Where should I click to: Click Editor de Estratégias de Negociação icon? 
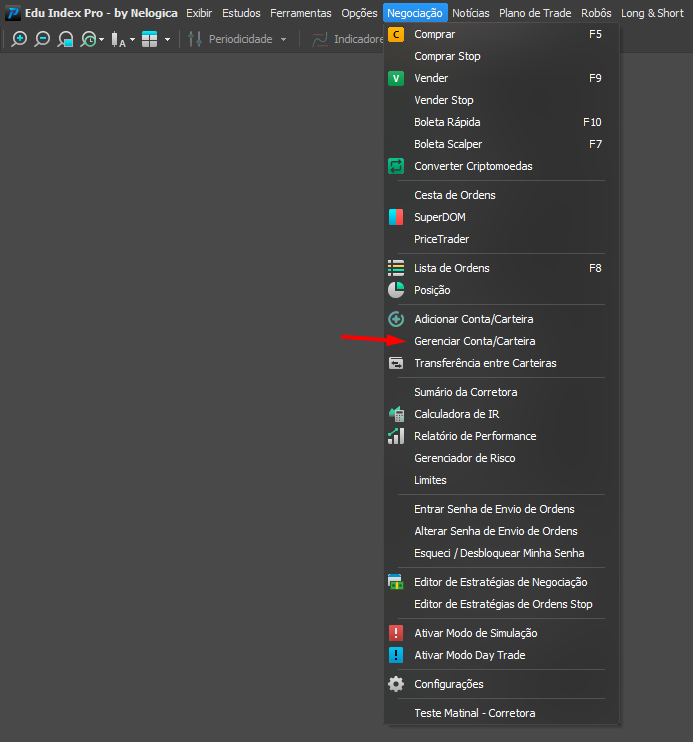(x=396, y=582)
